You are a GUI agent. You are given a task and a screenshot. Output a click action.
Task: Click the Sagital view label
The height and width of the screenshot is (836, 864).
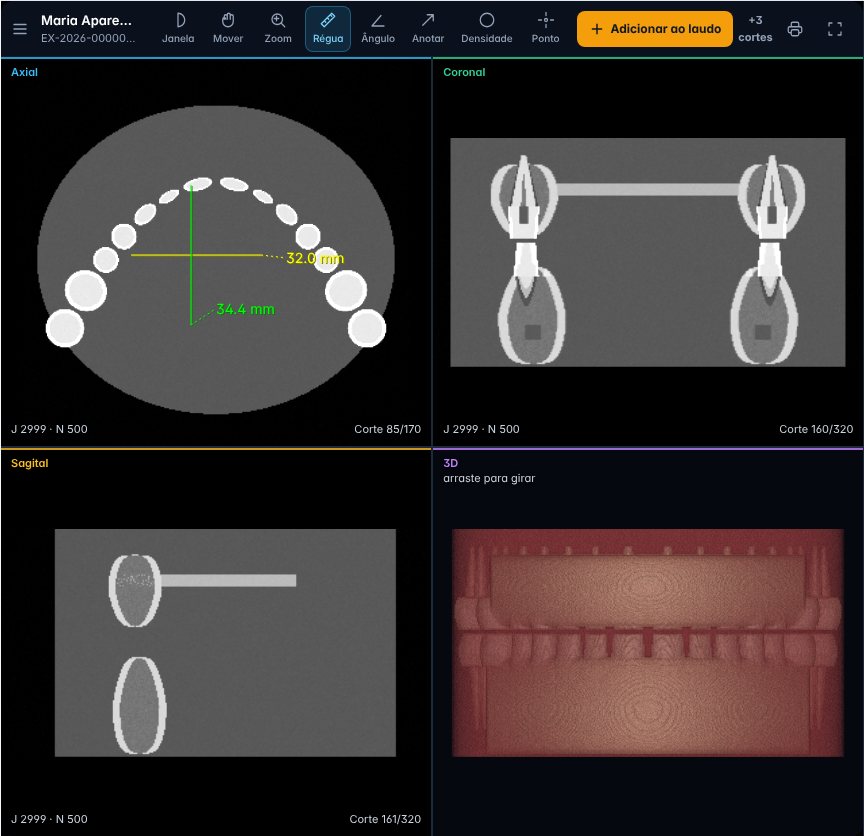coord(30,463)
